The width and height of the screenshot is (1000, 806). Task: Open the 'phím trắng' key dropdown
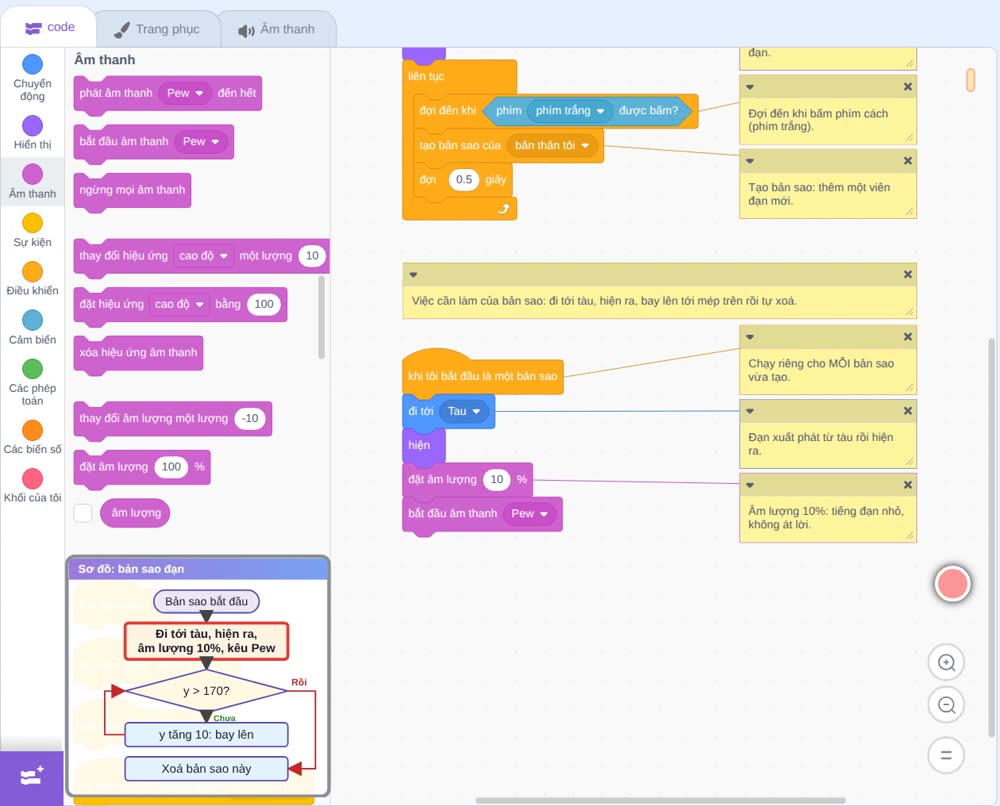click(570, 111)
